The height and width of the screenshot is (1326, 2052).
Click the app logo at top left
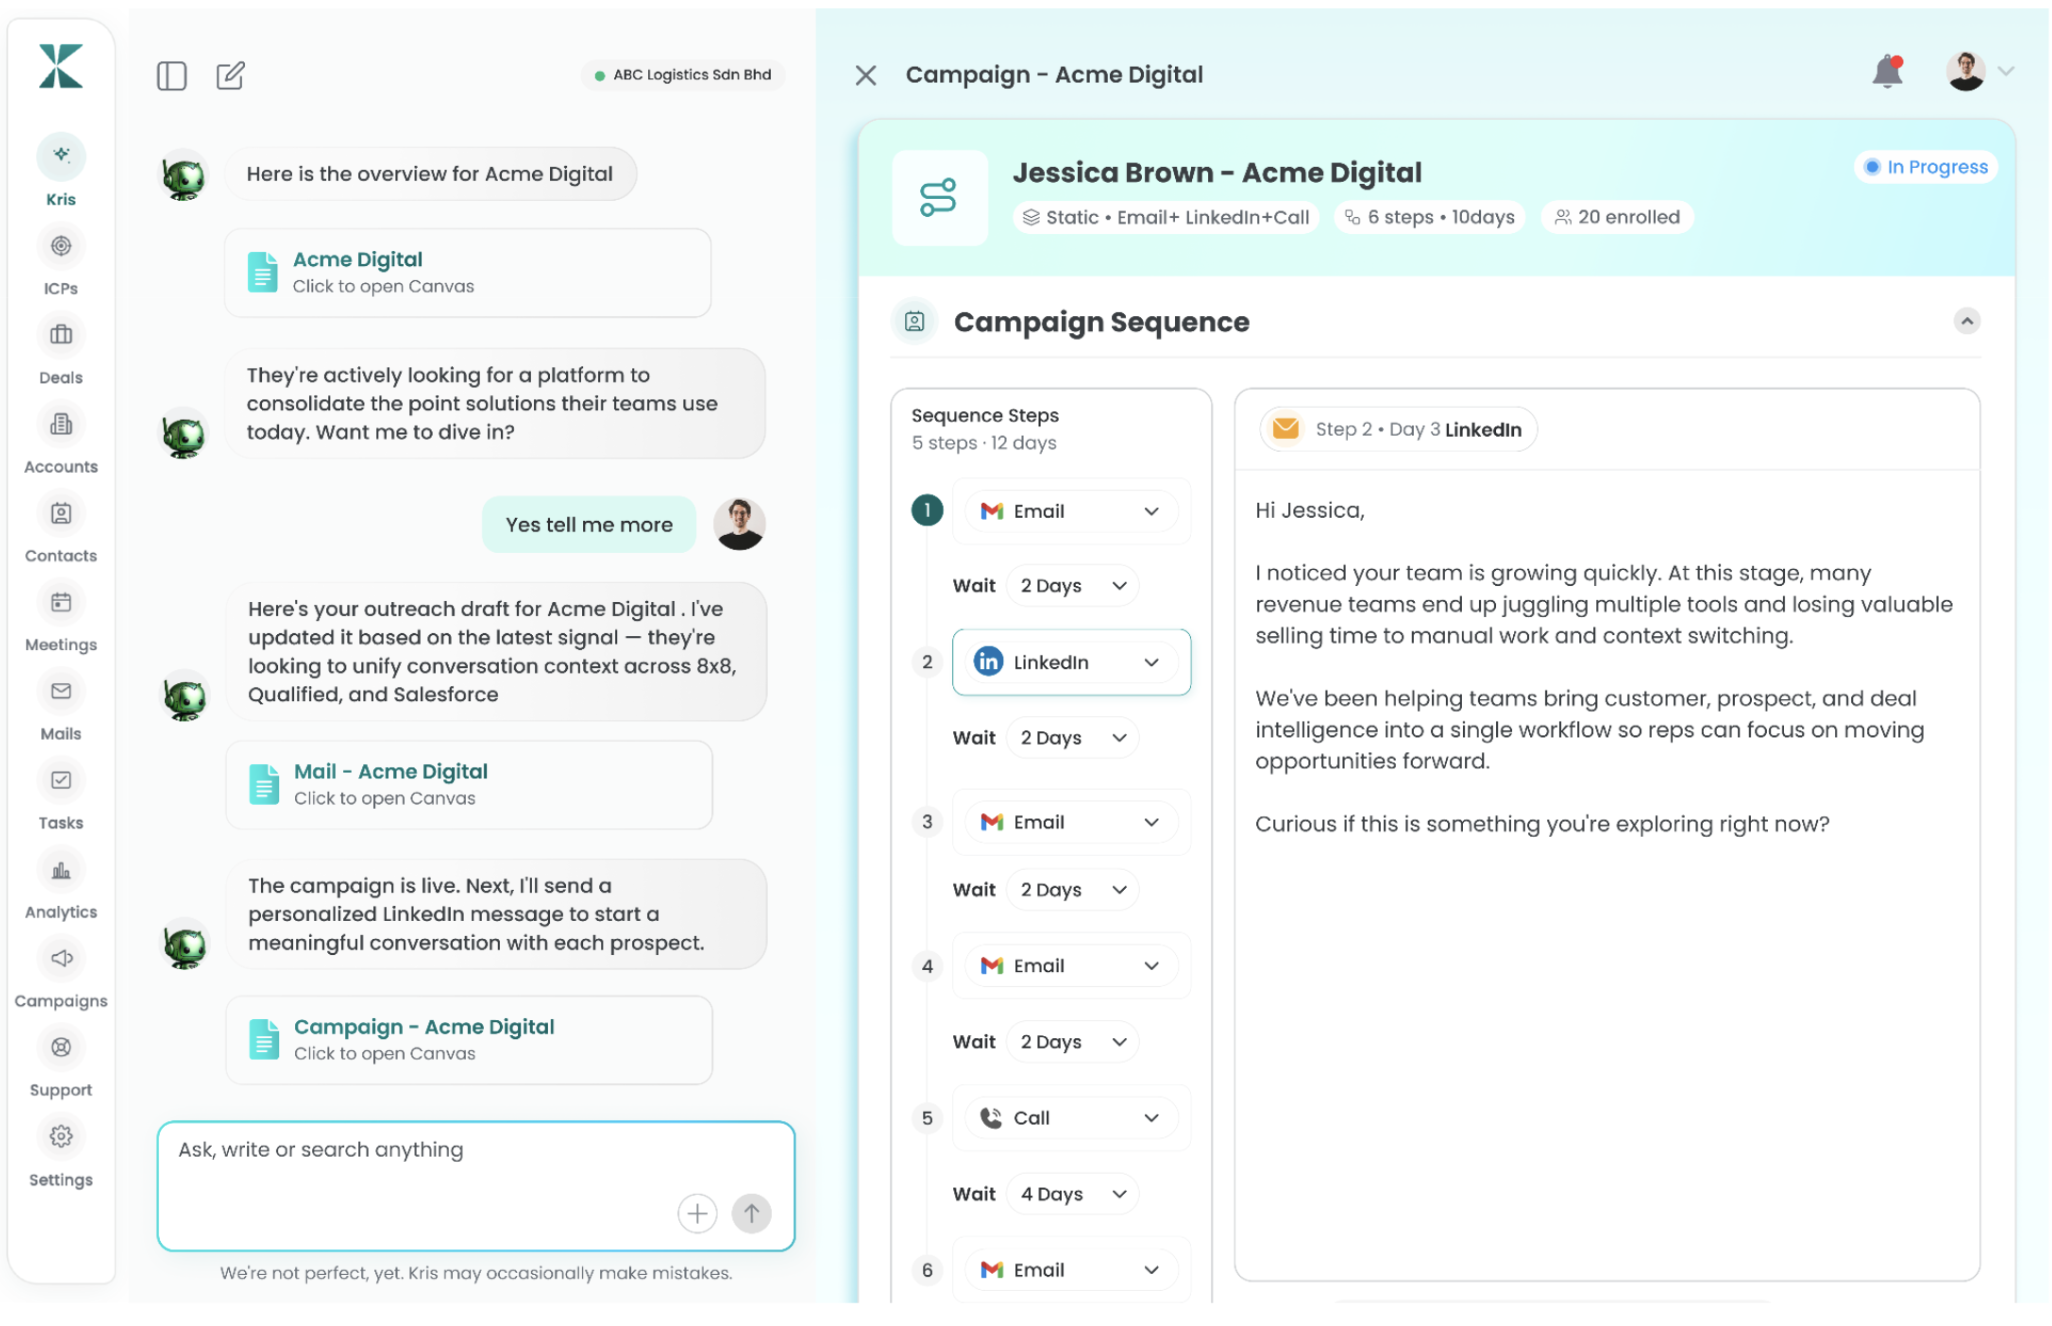61,66
